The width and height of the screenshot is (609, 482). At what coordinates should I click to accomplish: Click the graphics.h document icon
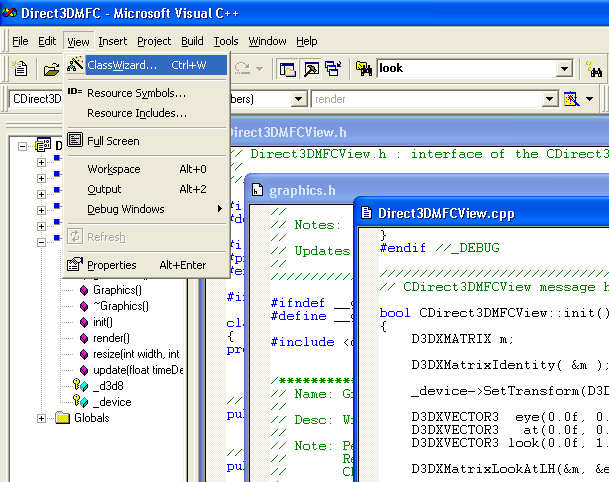[x=257, y=190]
